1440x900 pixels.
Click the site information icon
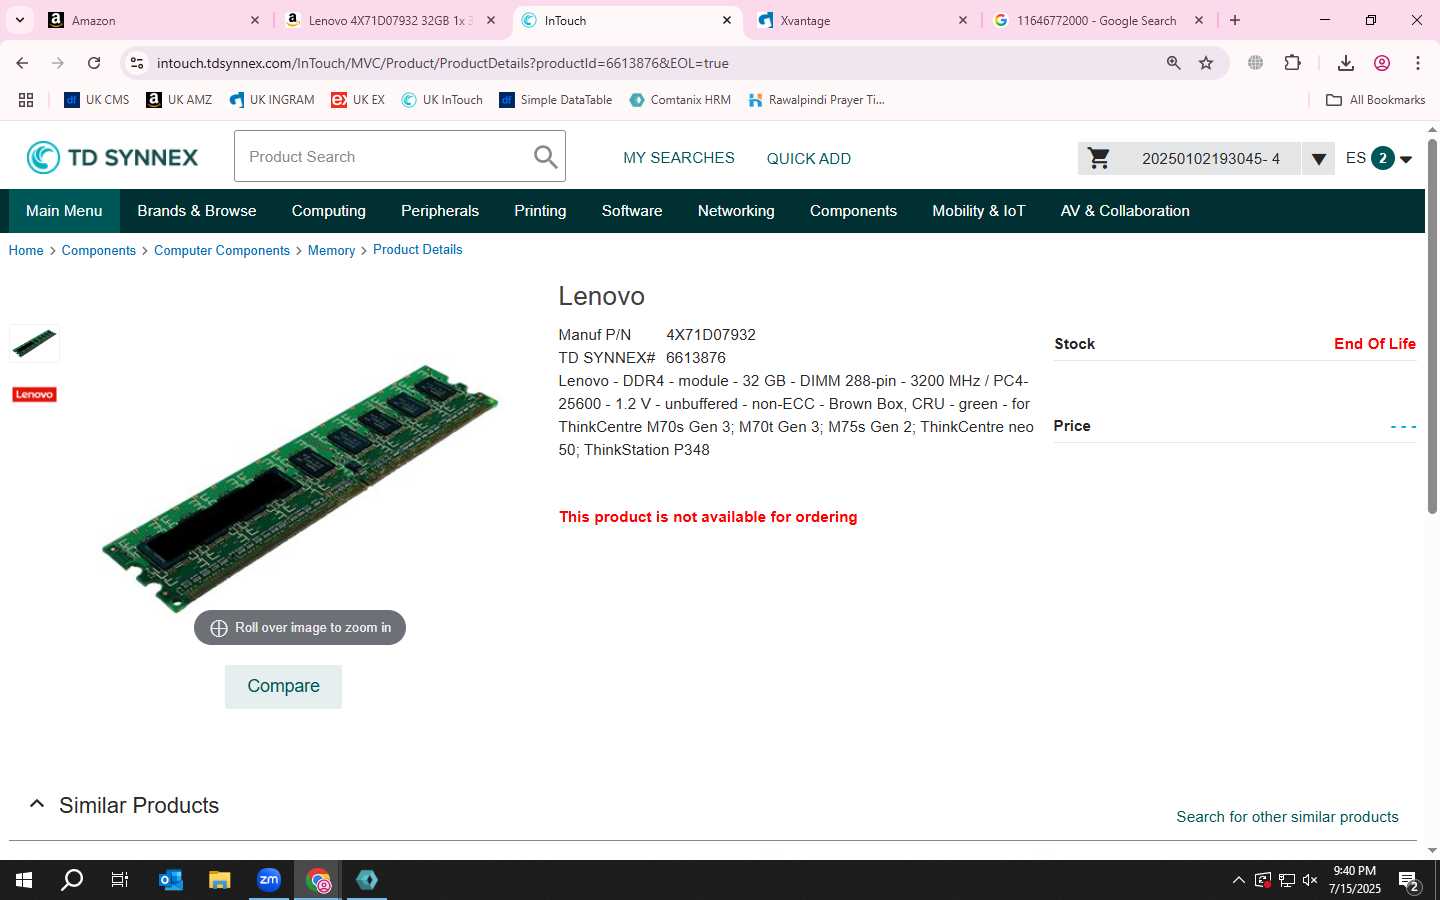(137, 63)
